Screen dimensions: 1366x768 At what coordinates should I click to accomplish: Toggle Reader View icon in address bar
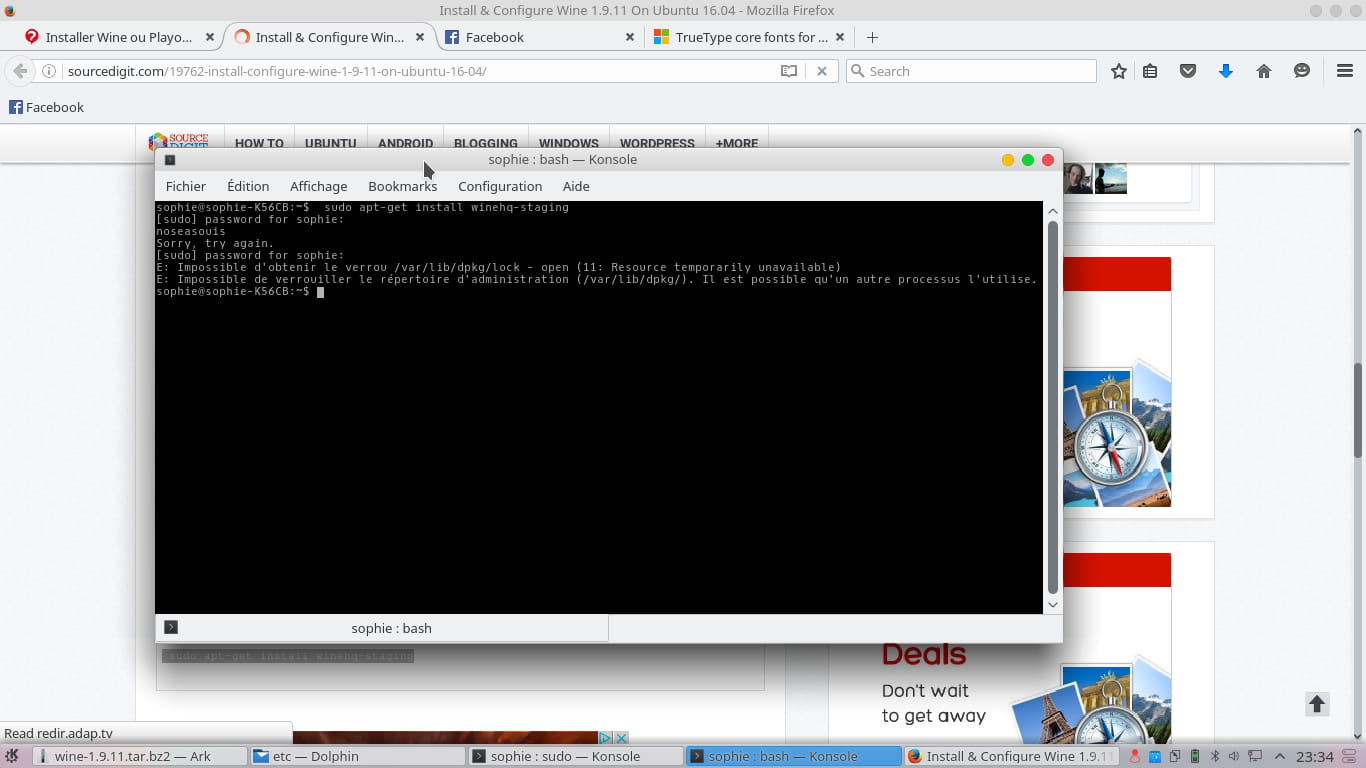click(789, 71)
